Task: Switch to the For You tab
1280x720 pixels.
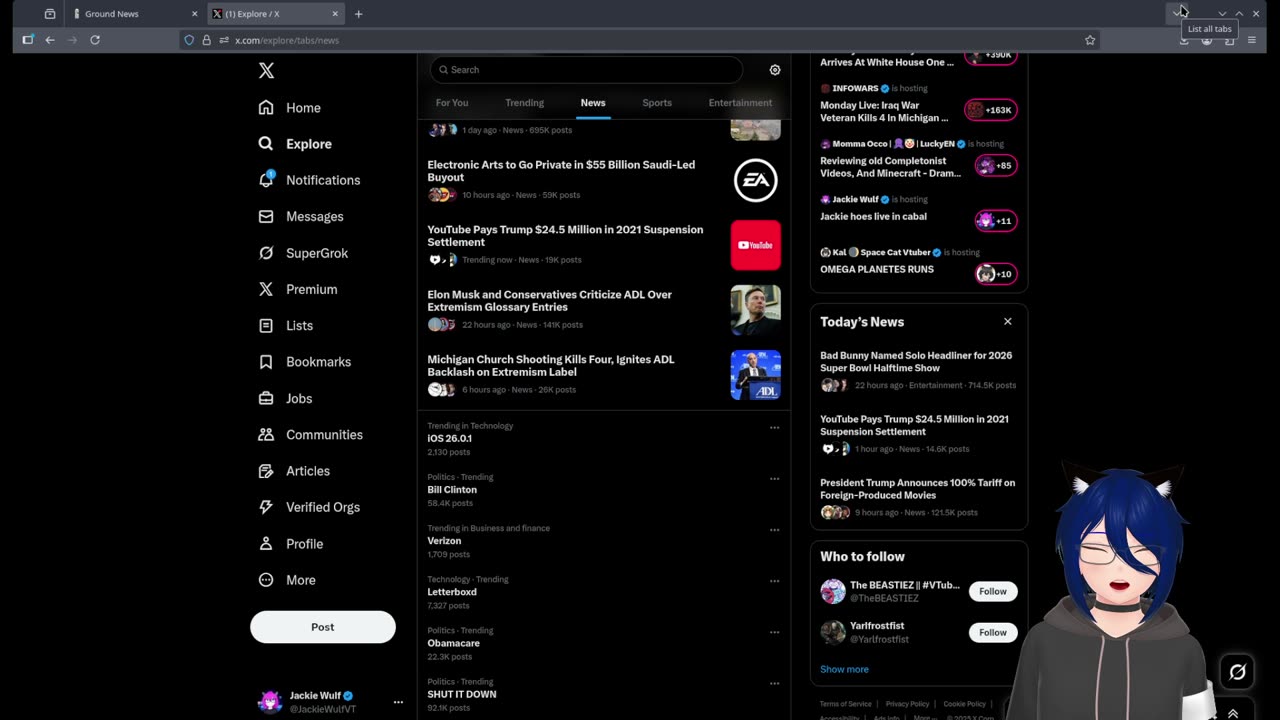Action: [452, 103]
